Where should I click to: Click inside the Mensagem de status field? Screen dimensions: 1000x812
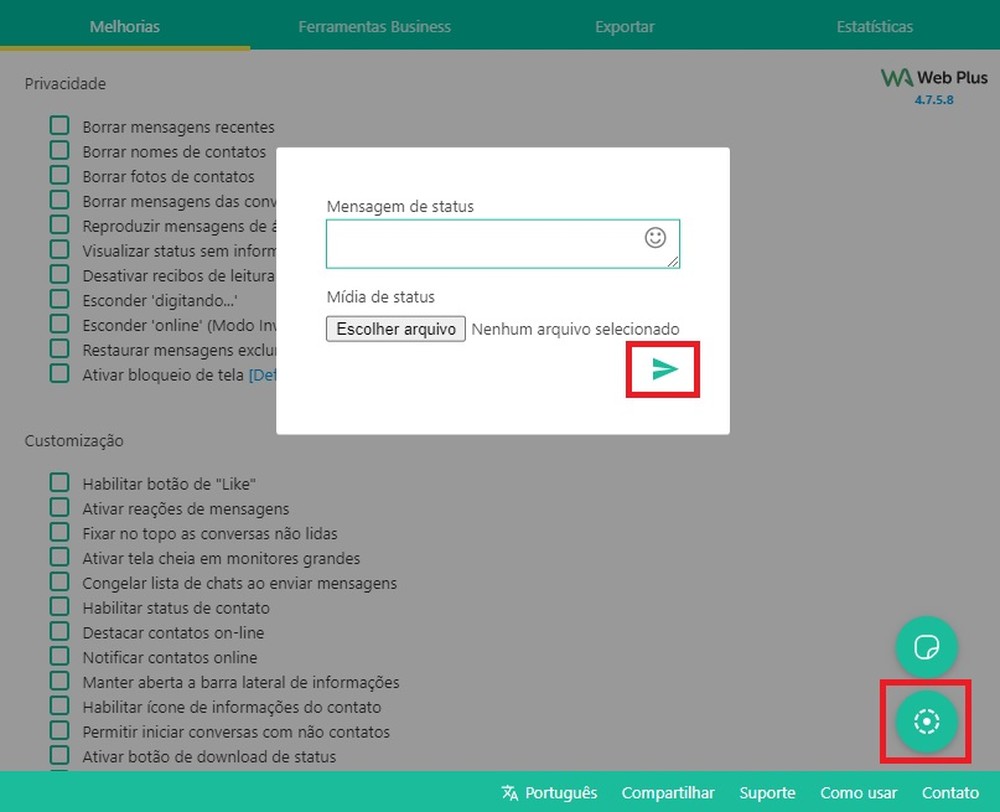click(480, 243)
